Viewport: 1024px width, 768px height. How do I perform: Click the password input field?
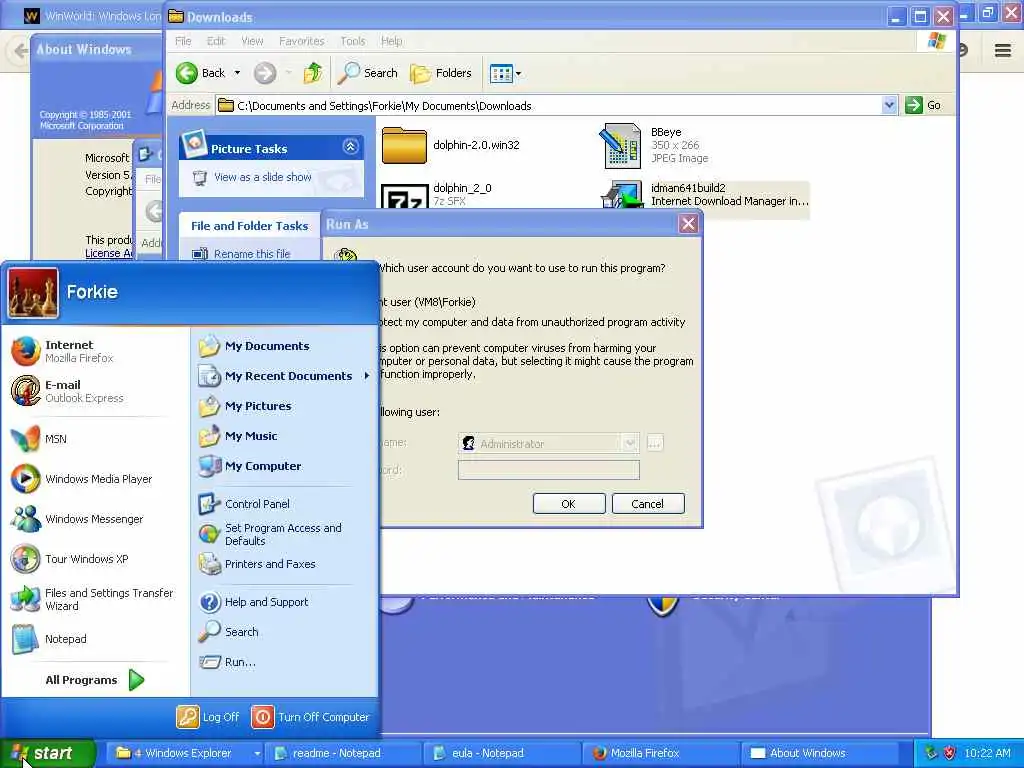click(549, 470)
